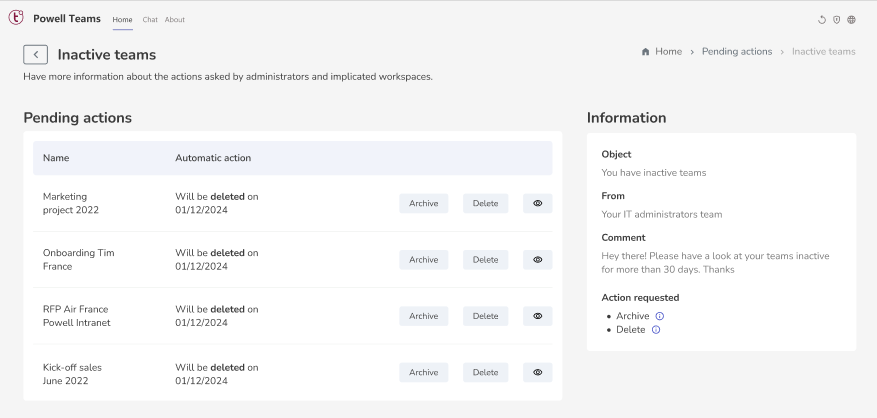
Task: Delete the Onboarding Tim France team
Action: point(485,260)
